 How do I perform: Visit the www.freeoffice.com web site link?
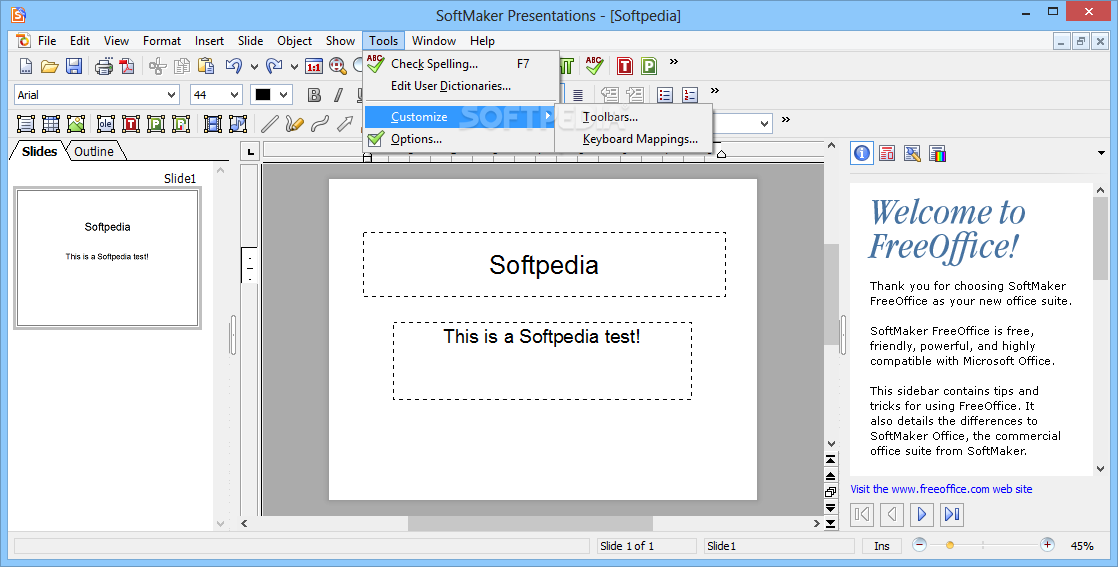click(941, 489)
